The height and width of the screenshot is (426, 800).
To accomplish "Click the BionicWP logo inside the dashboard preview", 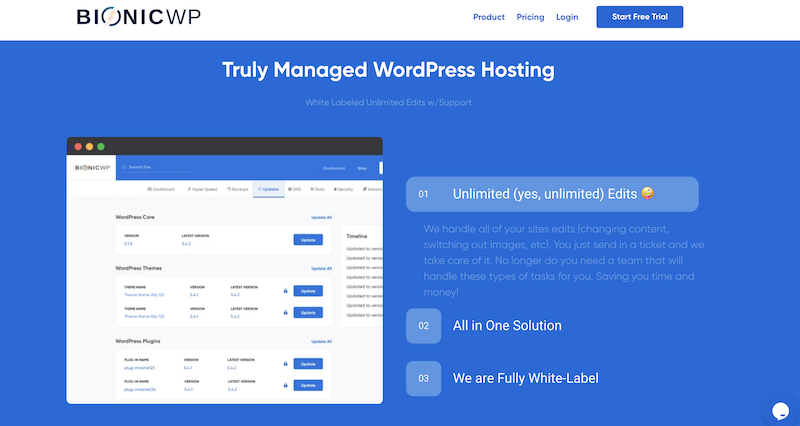I will point(92,167).
